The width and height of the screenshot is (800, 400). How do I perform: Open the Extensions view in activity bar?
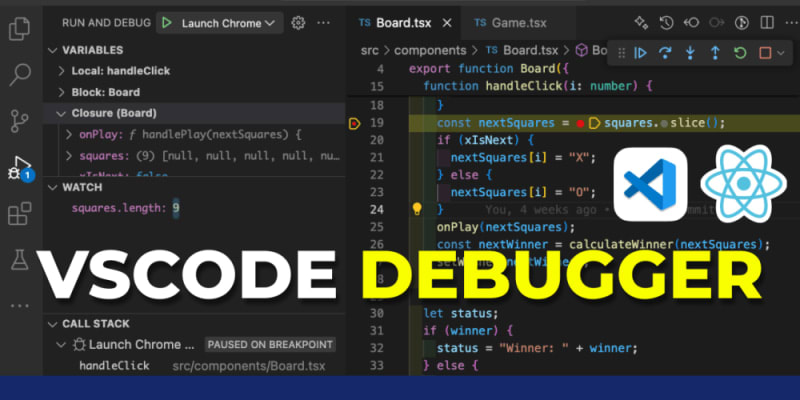pos(20,213)
